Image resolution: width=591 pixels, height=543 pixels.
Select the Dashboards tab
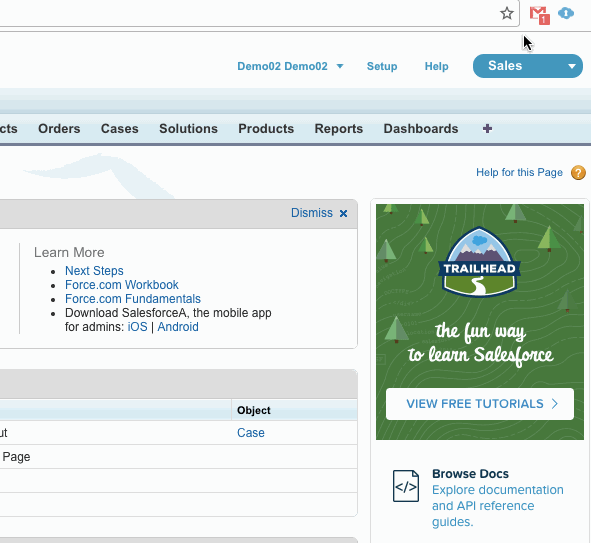[x=421, y=129]
